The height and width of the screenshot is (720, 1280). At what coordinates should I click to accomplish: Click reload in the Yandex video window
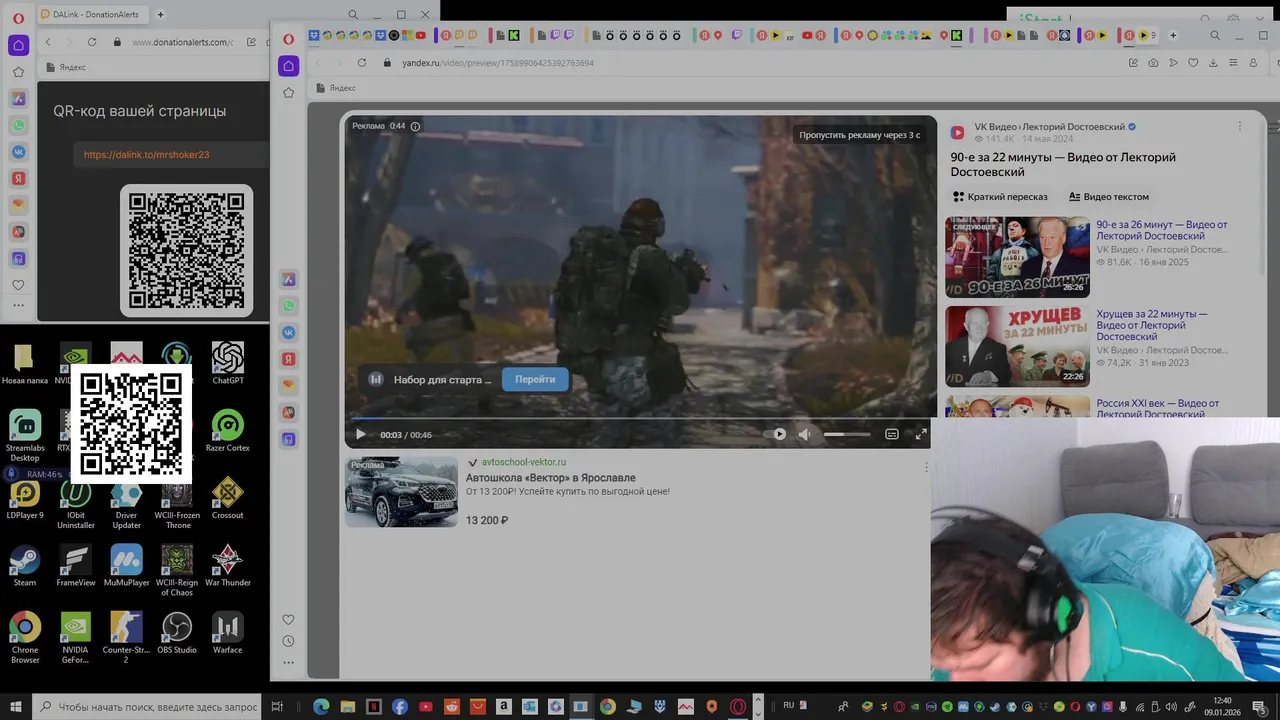[x=361, y=62]
